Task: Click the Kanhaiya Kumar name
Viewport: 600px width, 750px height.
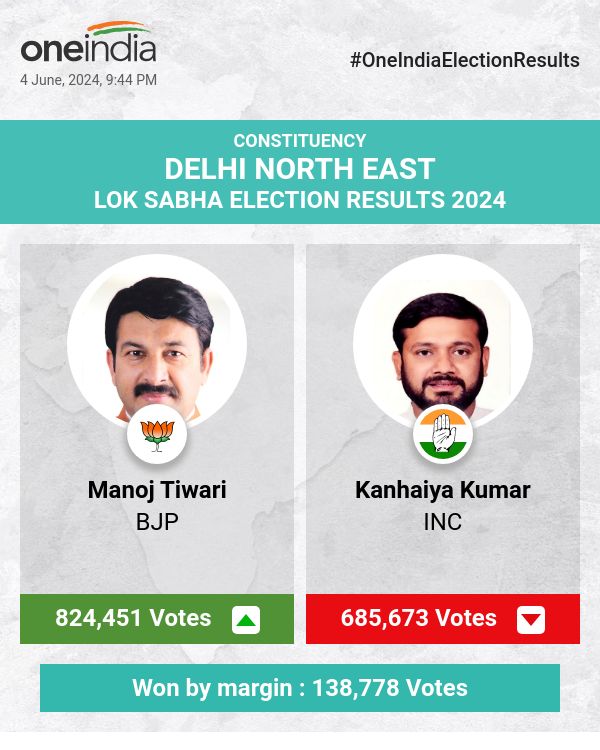Action: click(443, 490)
